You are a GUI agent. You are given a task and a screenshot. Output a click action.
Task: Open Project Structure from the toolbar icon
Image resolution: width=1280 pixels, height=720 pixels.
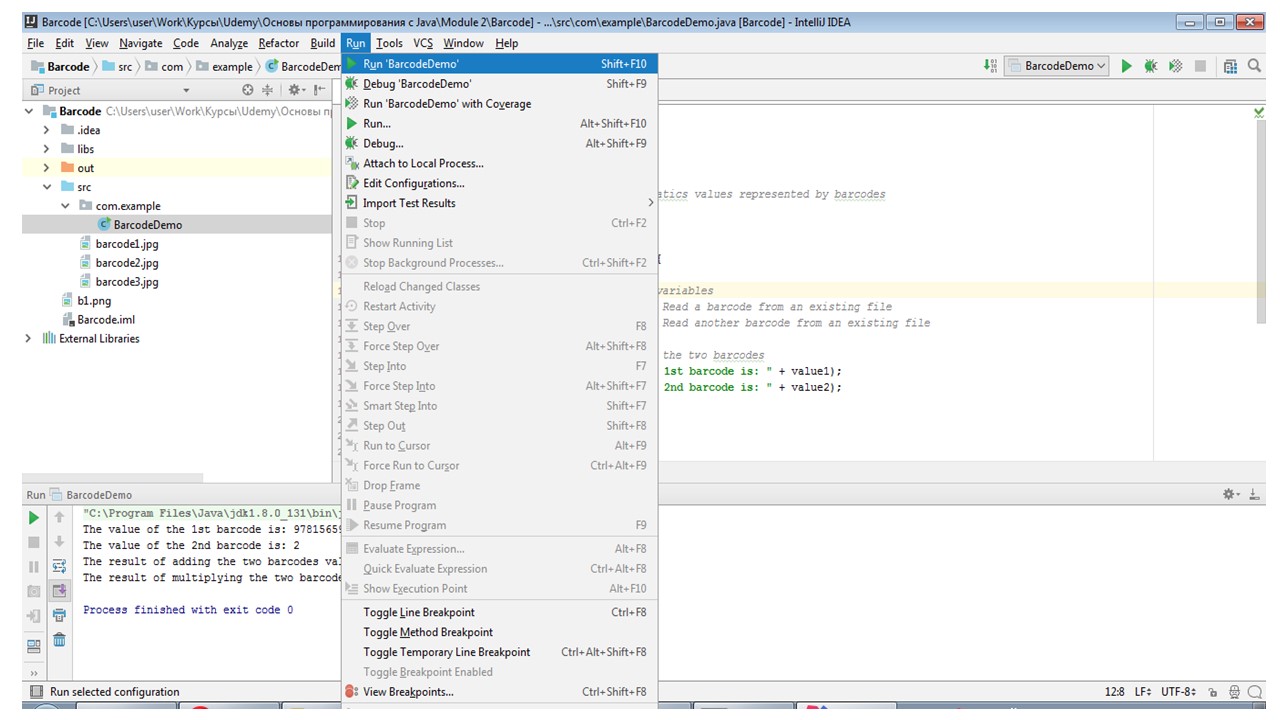click(x=1230, y=66)
